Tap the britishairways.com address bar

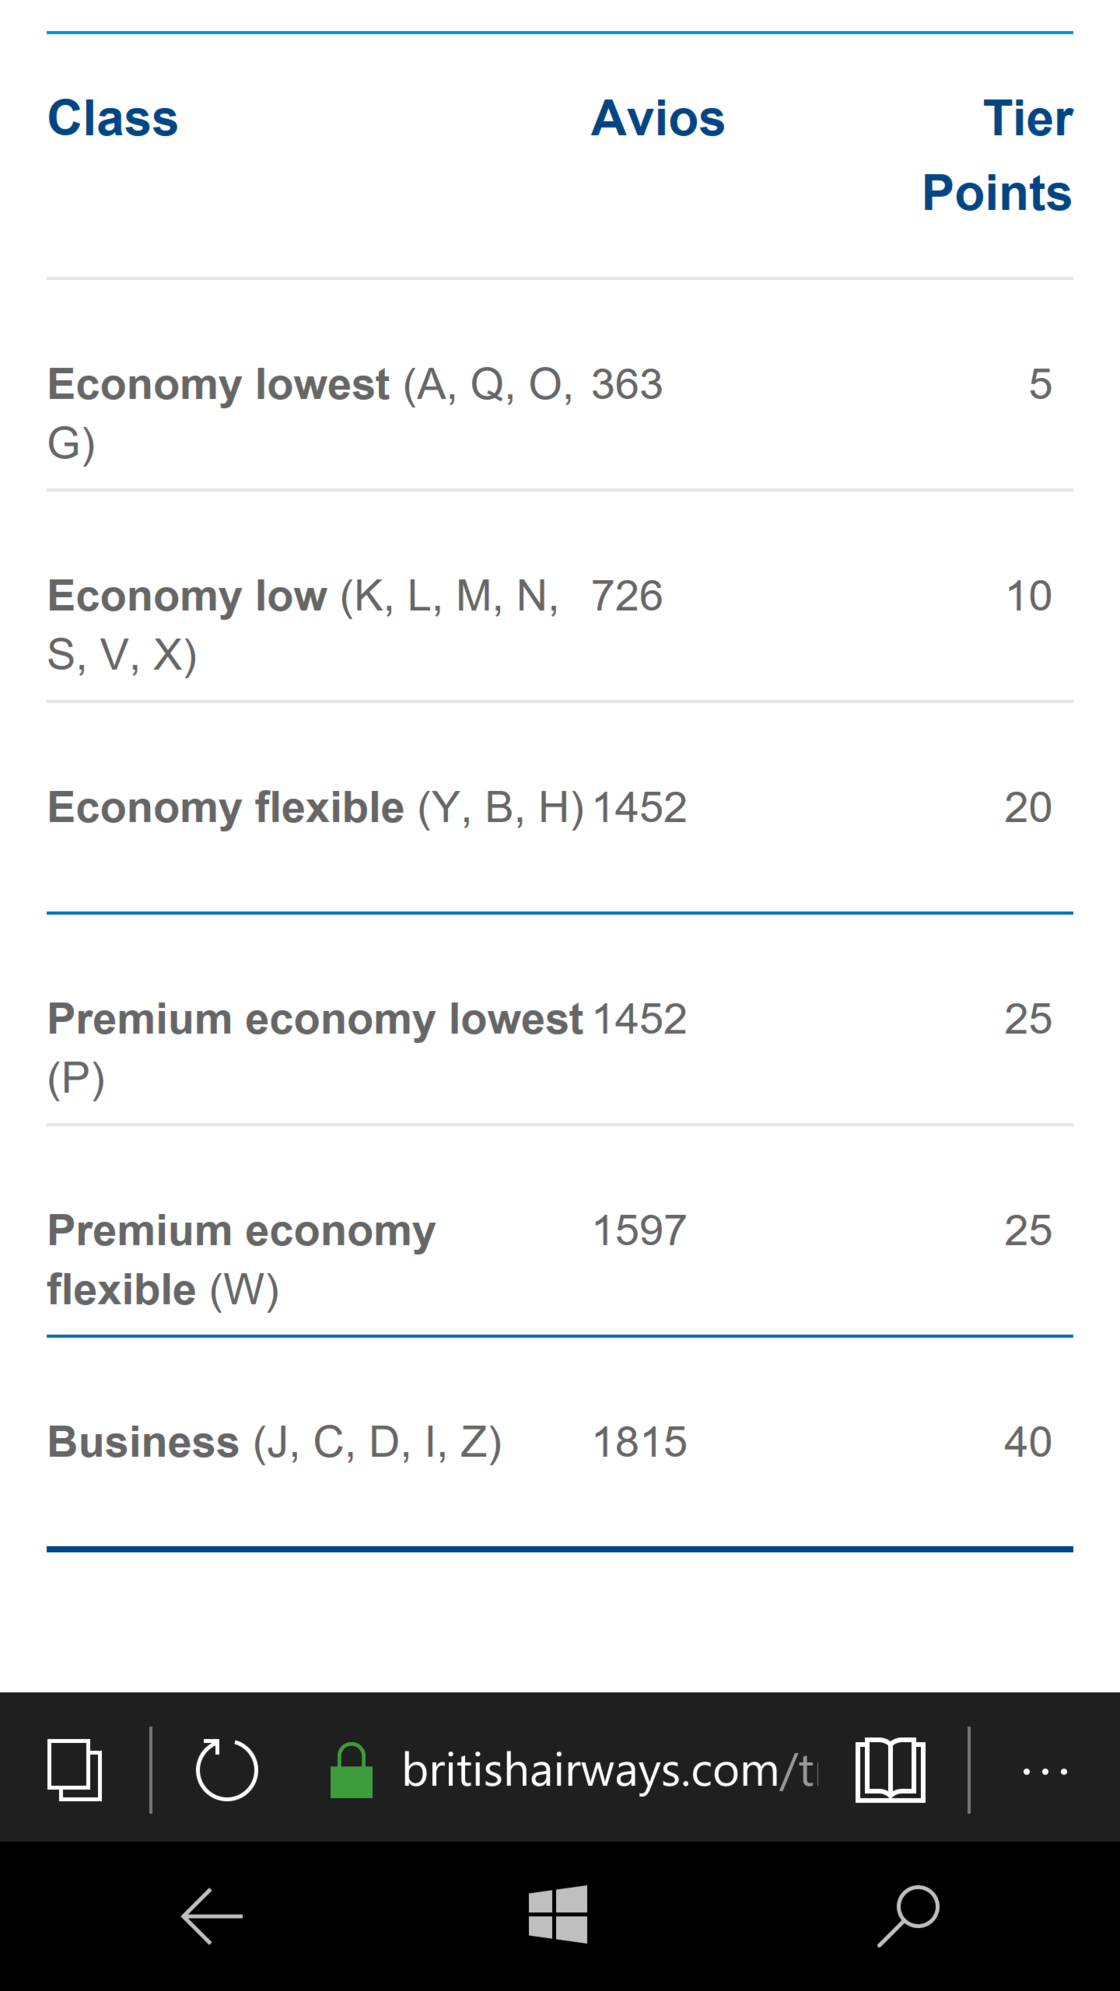(x=608, y=1770)
